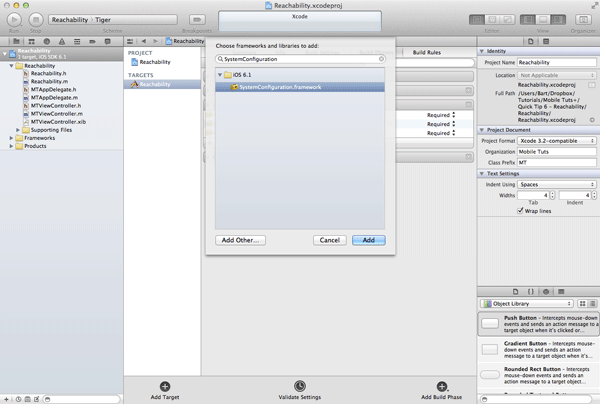Show the Debug navigator
Image resolution: width=600 pixels, height=404 pixels.
(77, 41)
